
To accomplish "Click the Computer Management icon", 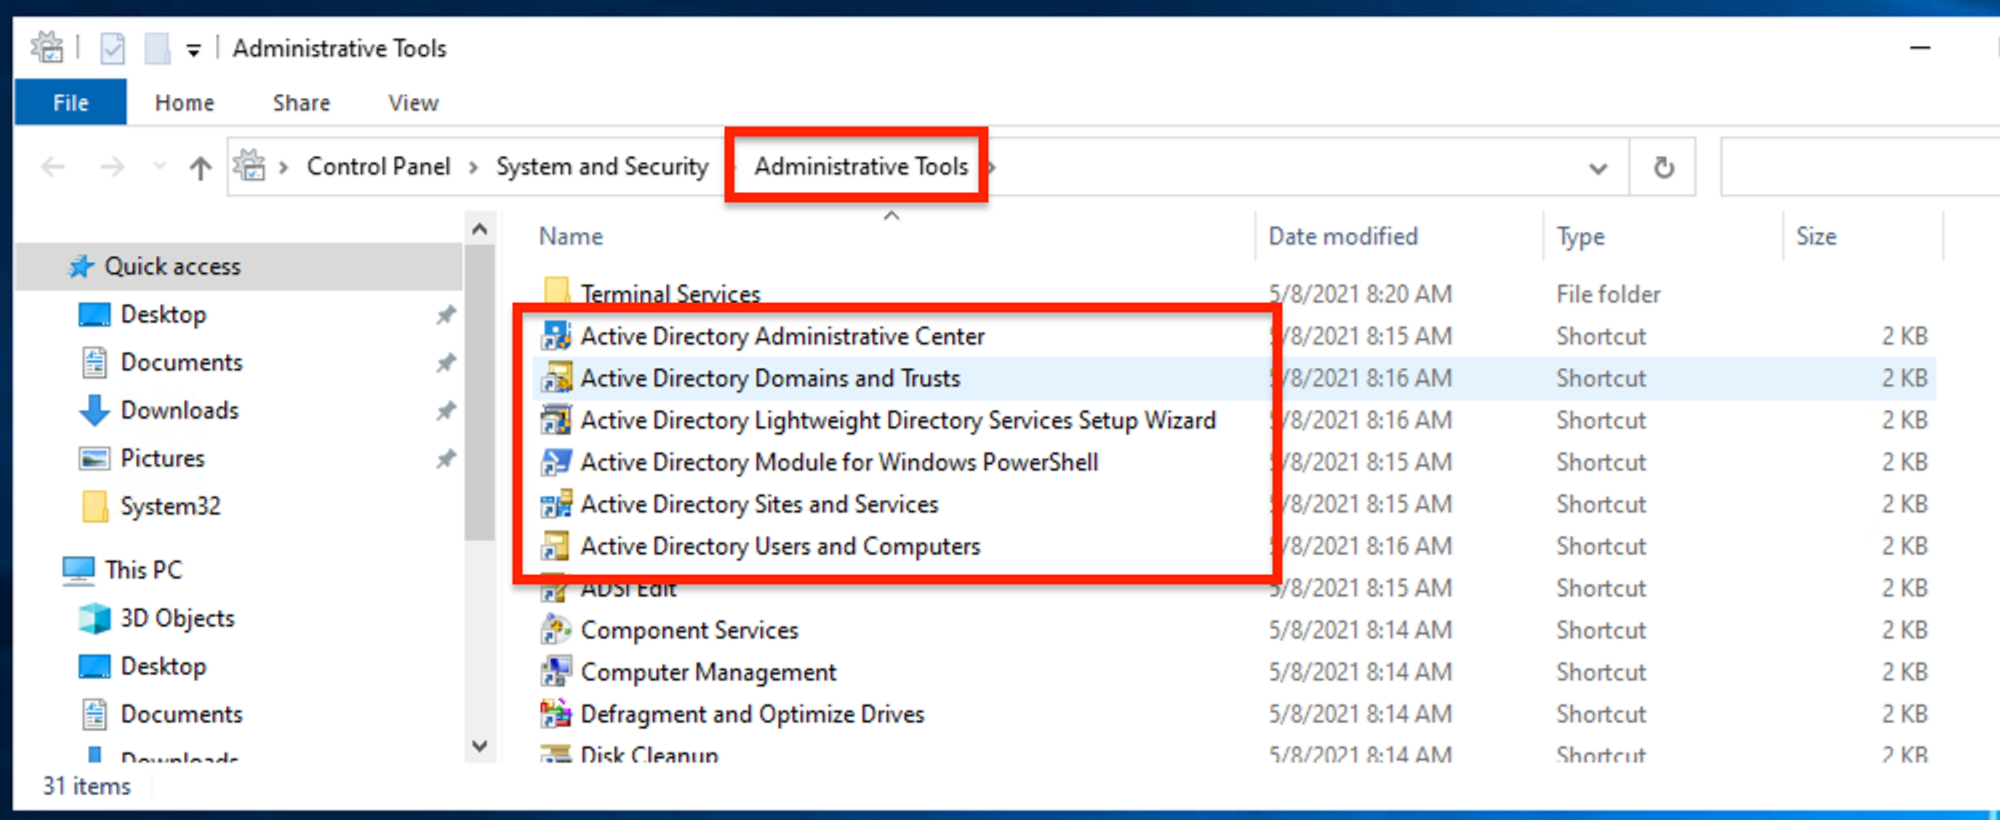I will click(x=556, y=672).
